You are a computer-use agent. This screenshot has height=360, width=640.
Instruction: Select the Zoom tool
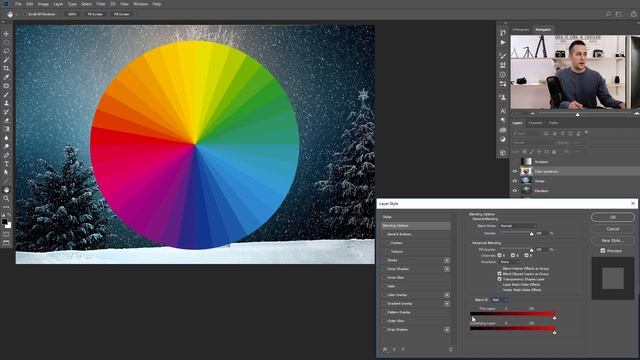6,198
